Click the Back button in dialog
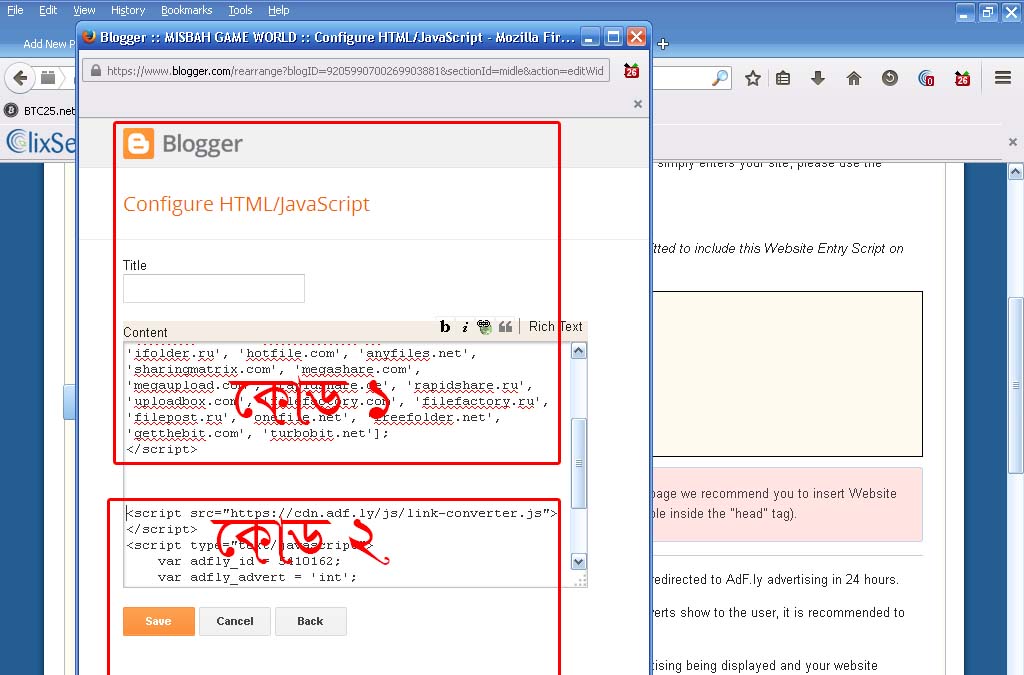 click(x=310, y=621)
